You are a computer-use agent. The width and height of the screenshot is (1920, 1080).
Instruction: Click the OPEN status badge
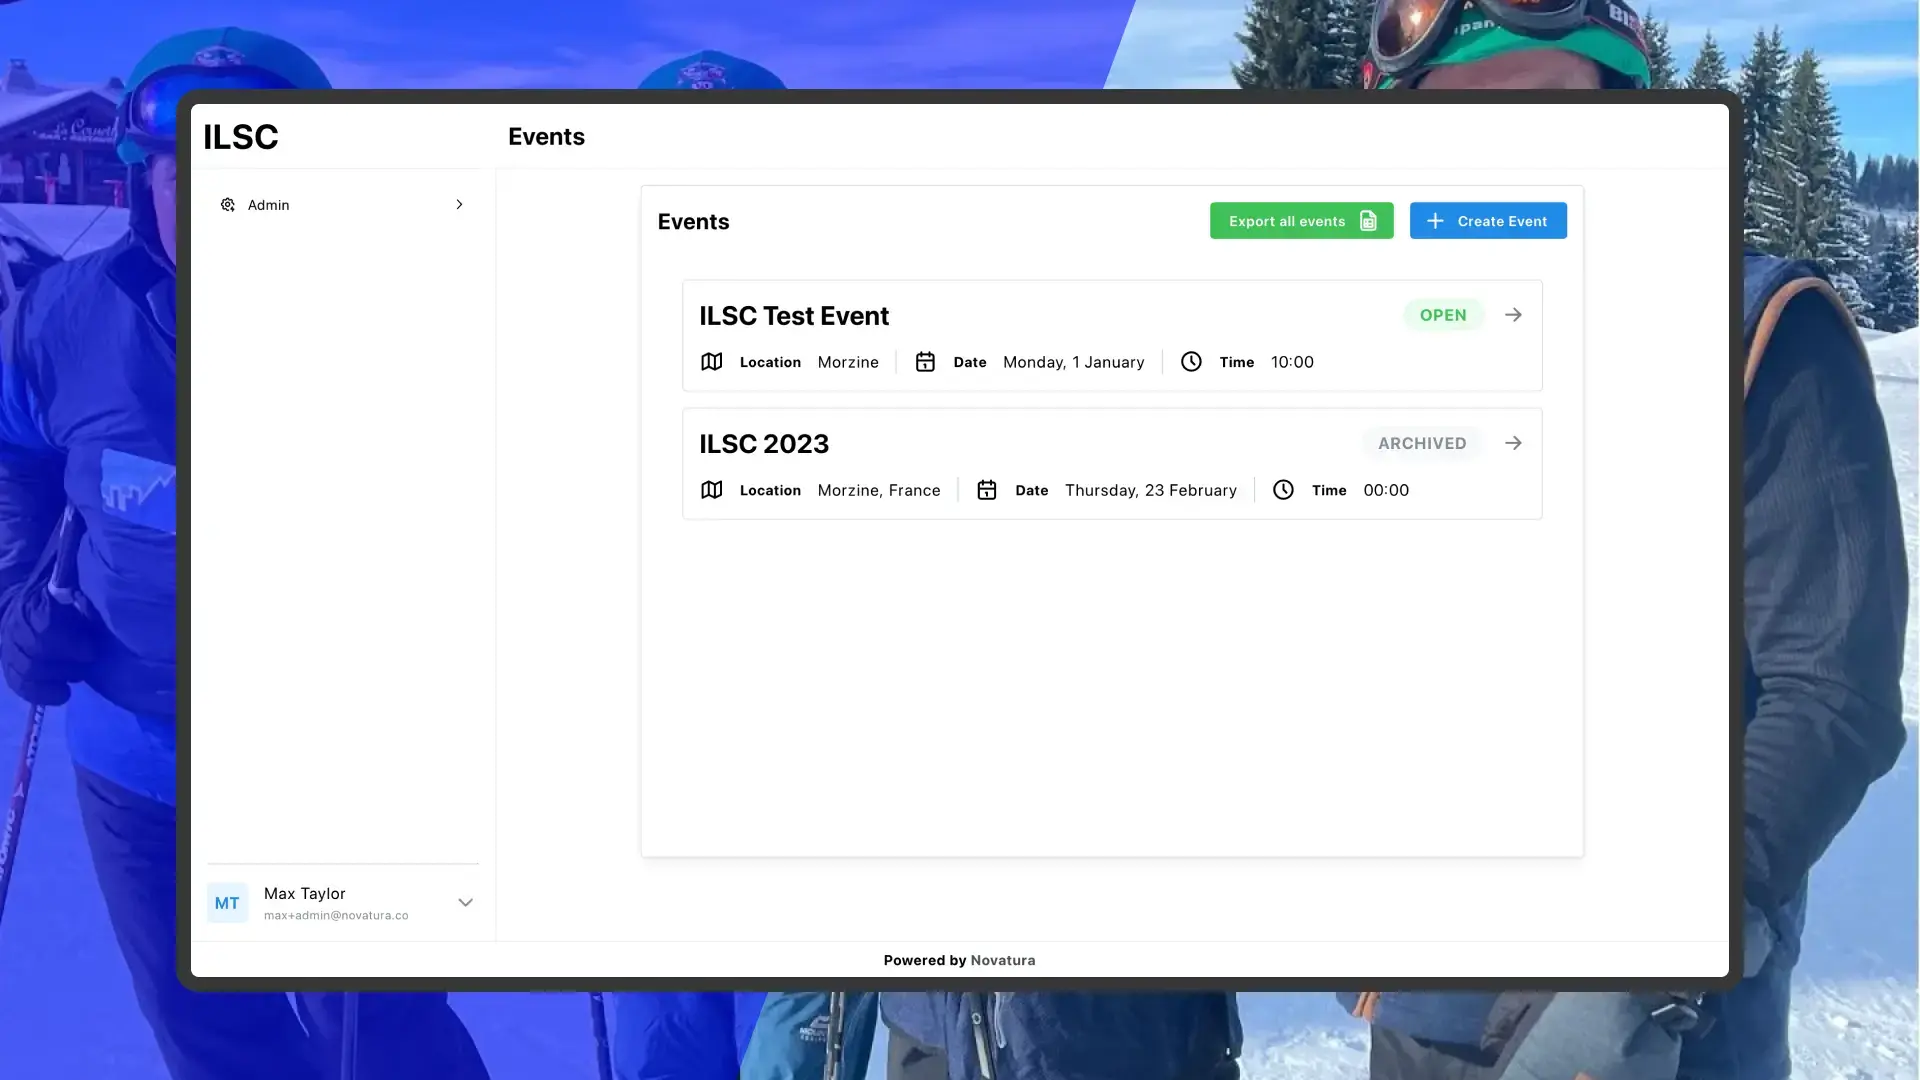pos(1443,315)
